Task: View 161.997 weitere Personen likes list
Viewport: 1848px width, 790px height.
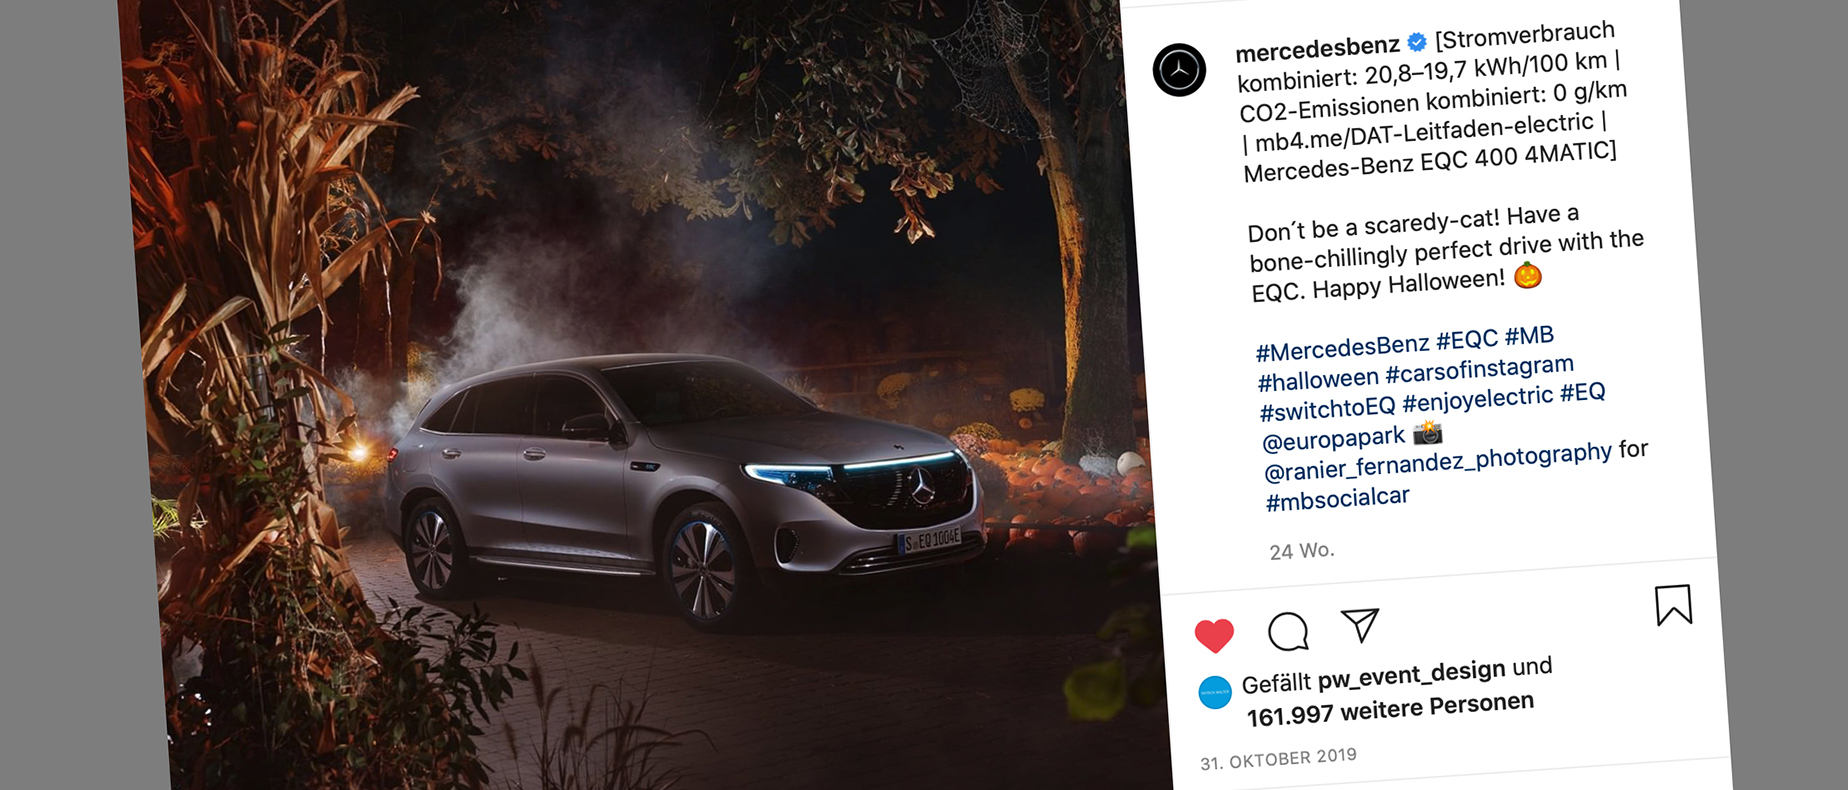Action: point(1390,709)
